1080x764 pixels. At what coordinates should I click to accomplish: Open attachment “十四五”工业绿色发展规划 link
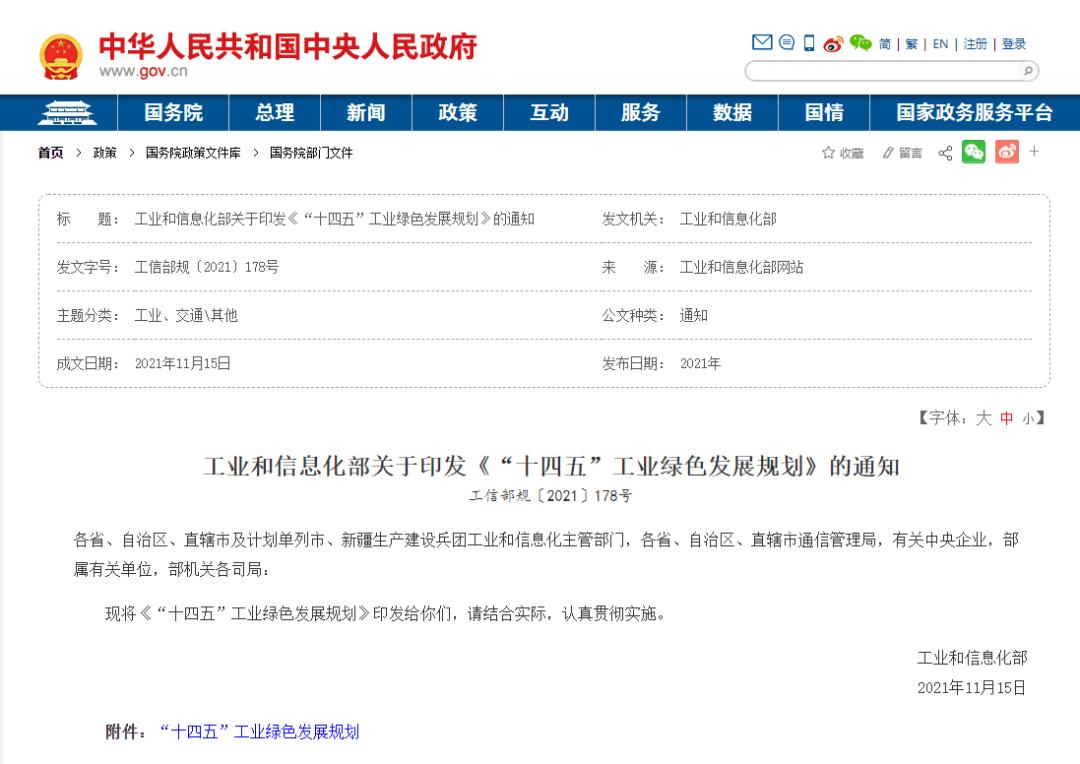[260, 732]
